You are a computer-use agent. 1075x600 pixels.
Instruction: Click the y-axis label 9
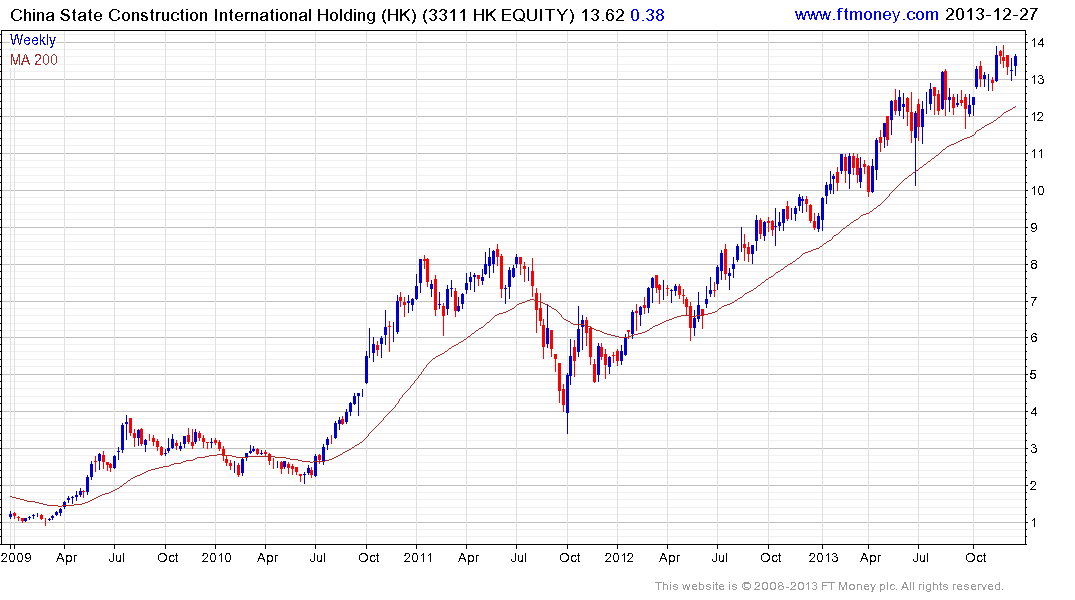(1034, 228)
